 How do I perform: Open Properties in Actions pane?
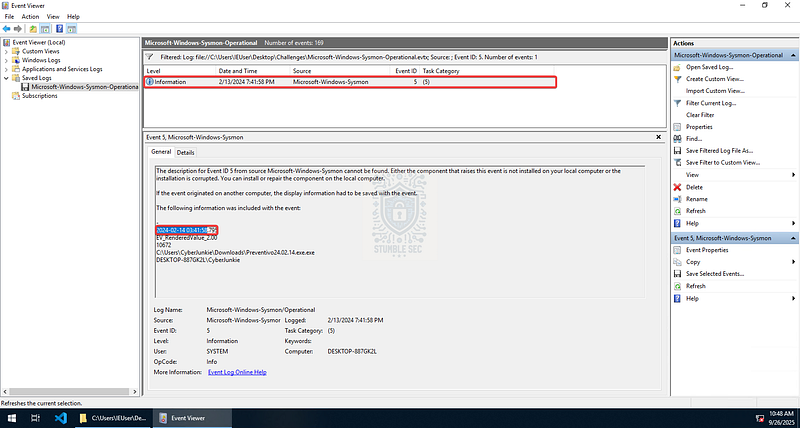699,127
